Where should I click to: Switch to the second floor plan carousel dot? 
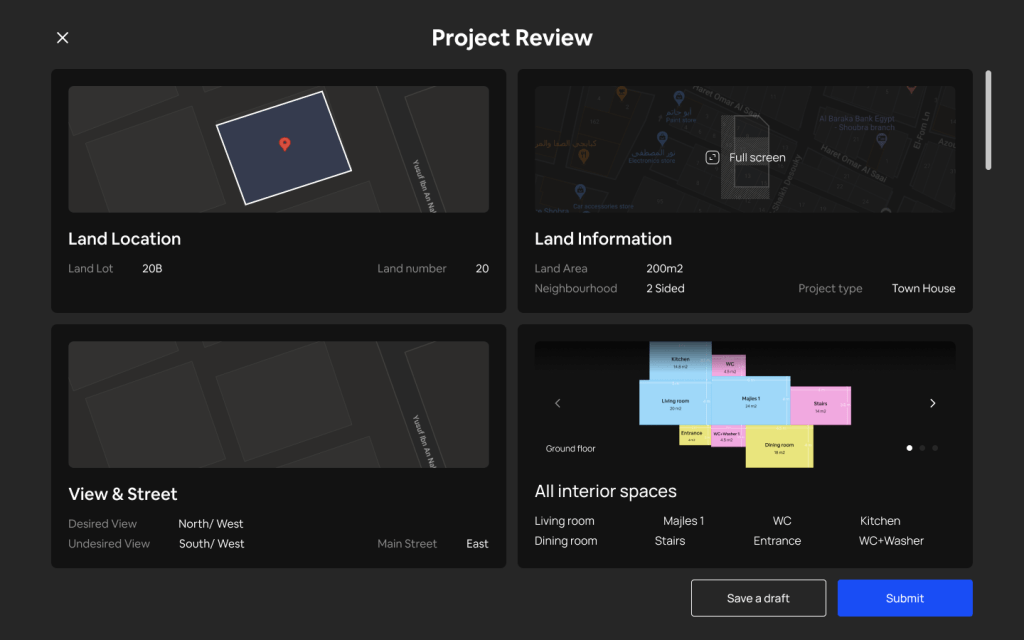(x=922, y=448)
